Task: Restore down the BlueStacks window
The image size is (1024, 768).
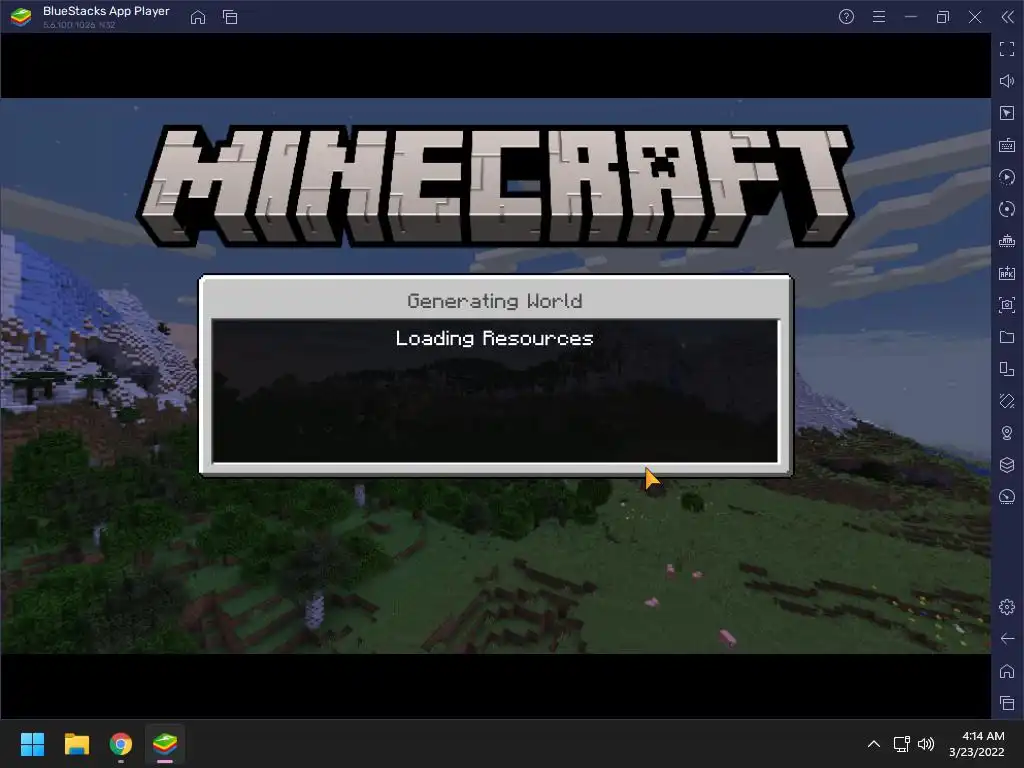Action: click(943, 17)
